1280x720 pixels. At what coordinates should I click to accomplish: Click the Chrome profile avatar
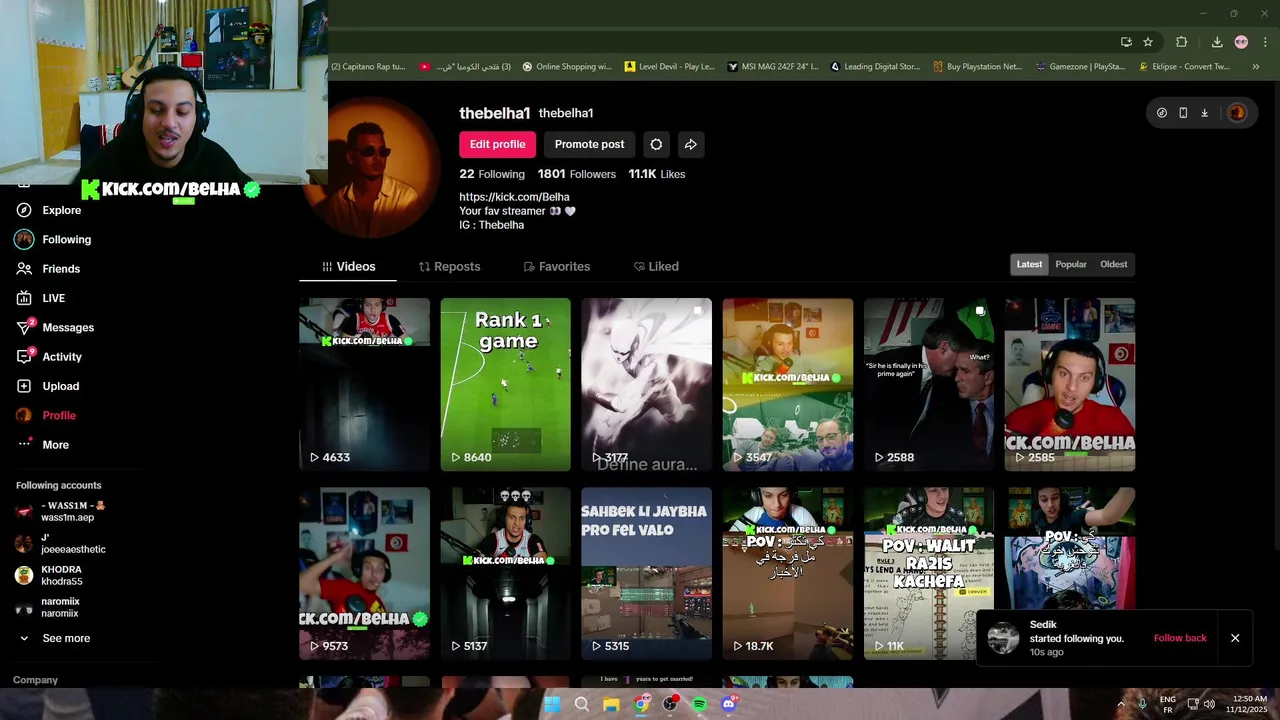(x=1241, y=42)
